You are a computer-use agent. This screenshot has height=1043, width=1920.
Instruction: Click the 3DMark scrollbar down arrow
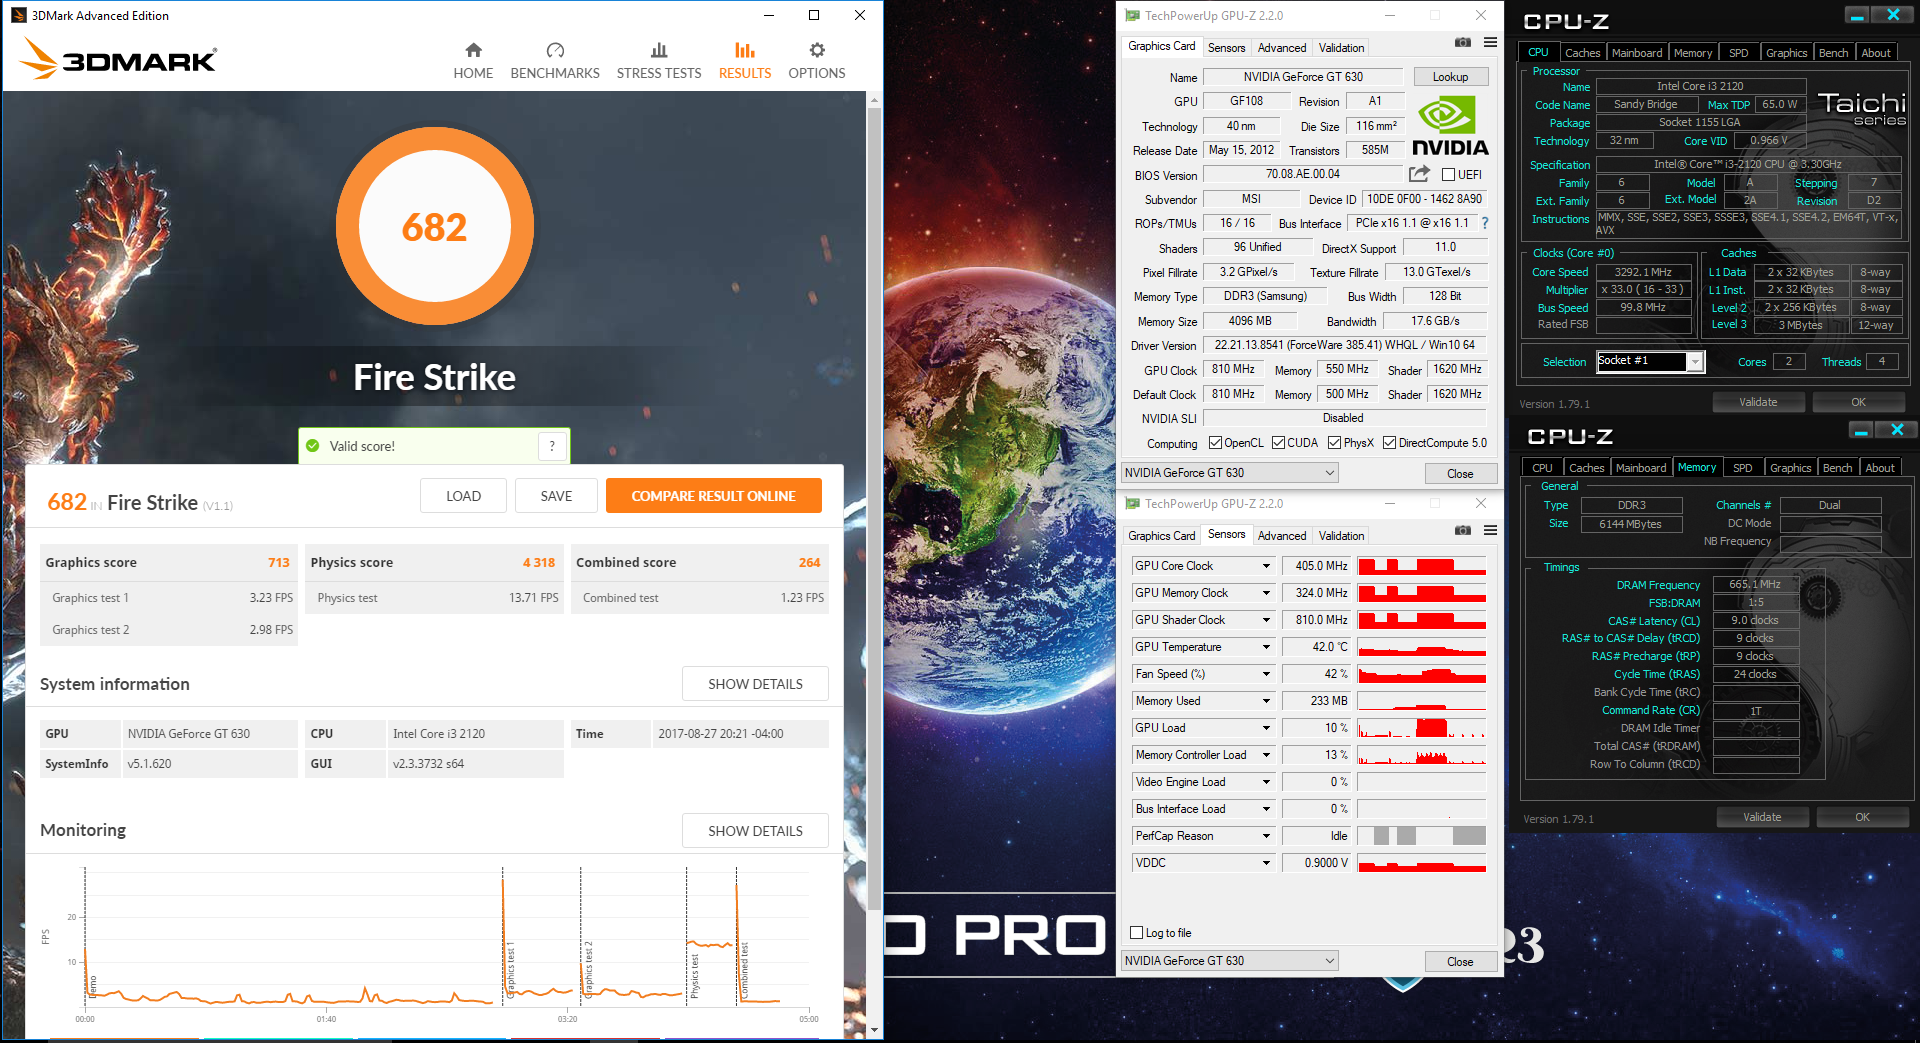pos(874,1029)
